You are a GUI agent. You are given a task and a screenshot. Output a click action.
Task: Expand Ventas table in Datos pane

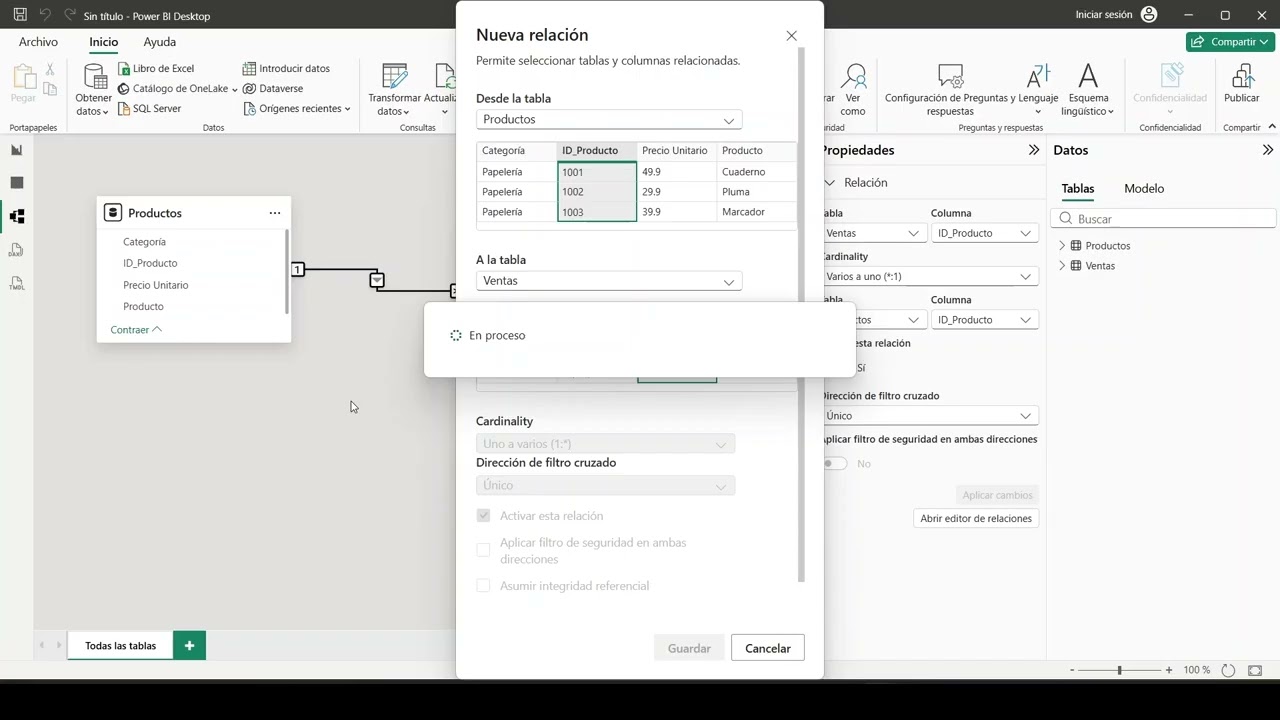coord(1062,266)
